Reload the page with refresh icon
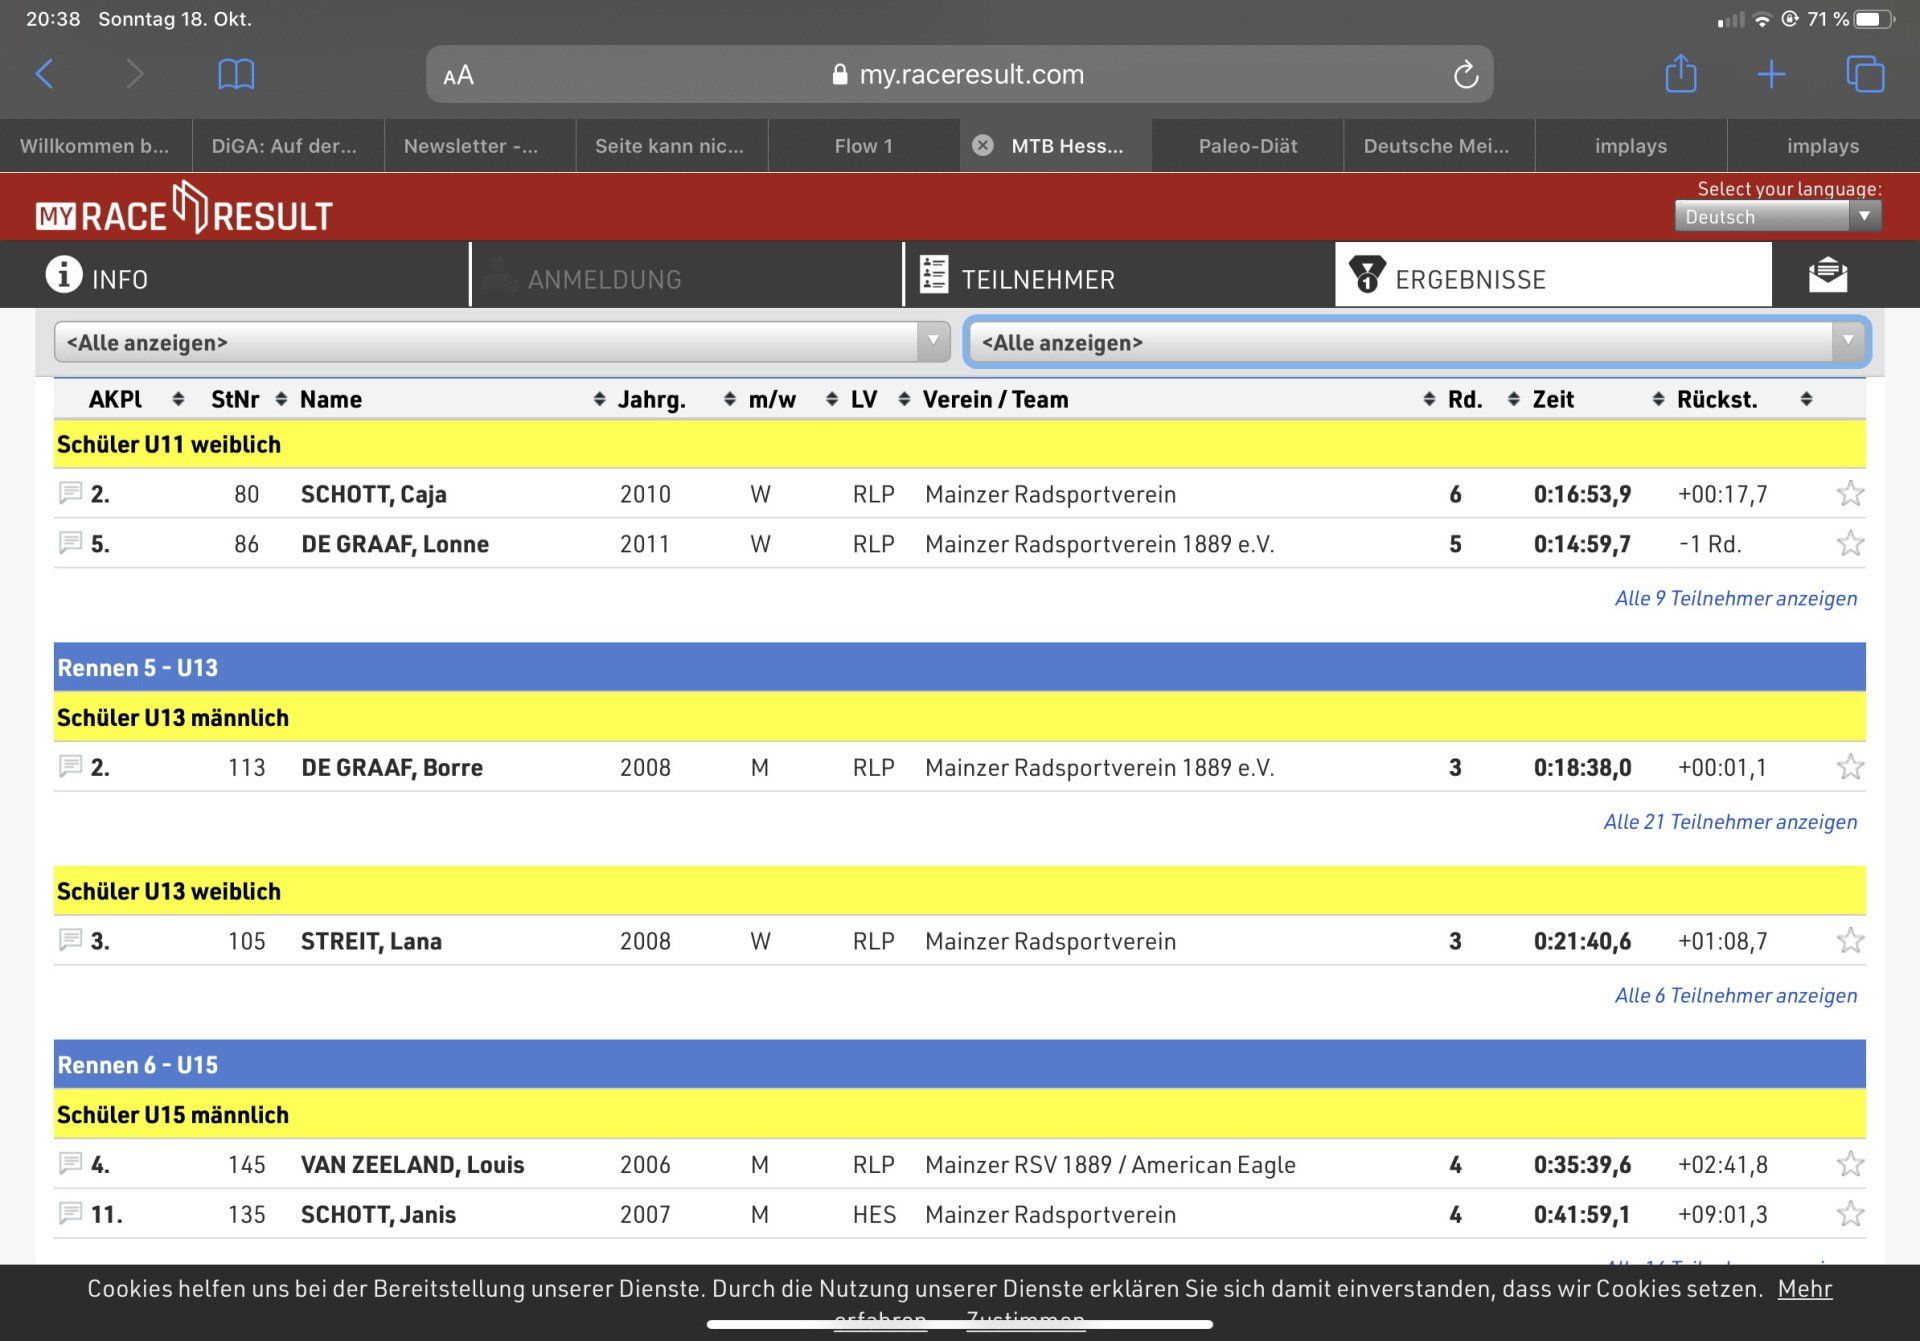1920x1341 pixels. (1465, 75)
